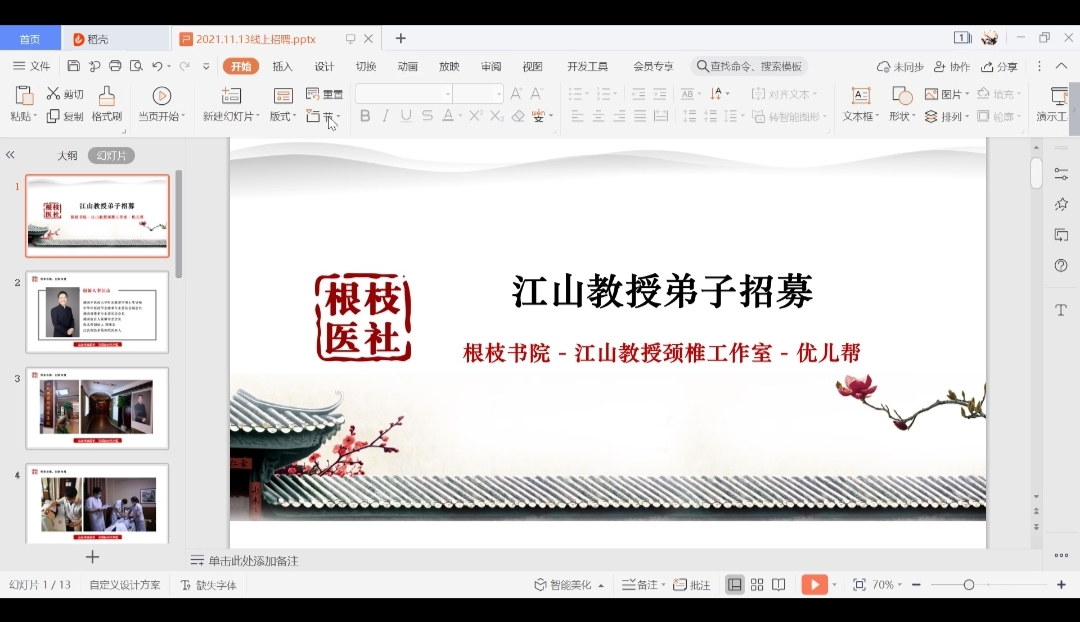This screenshot has width=1080, height=622.
Task: Click the search commands (查找命令) field
Action: [749, 66]
